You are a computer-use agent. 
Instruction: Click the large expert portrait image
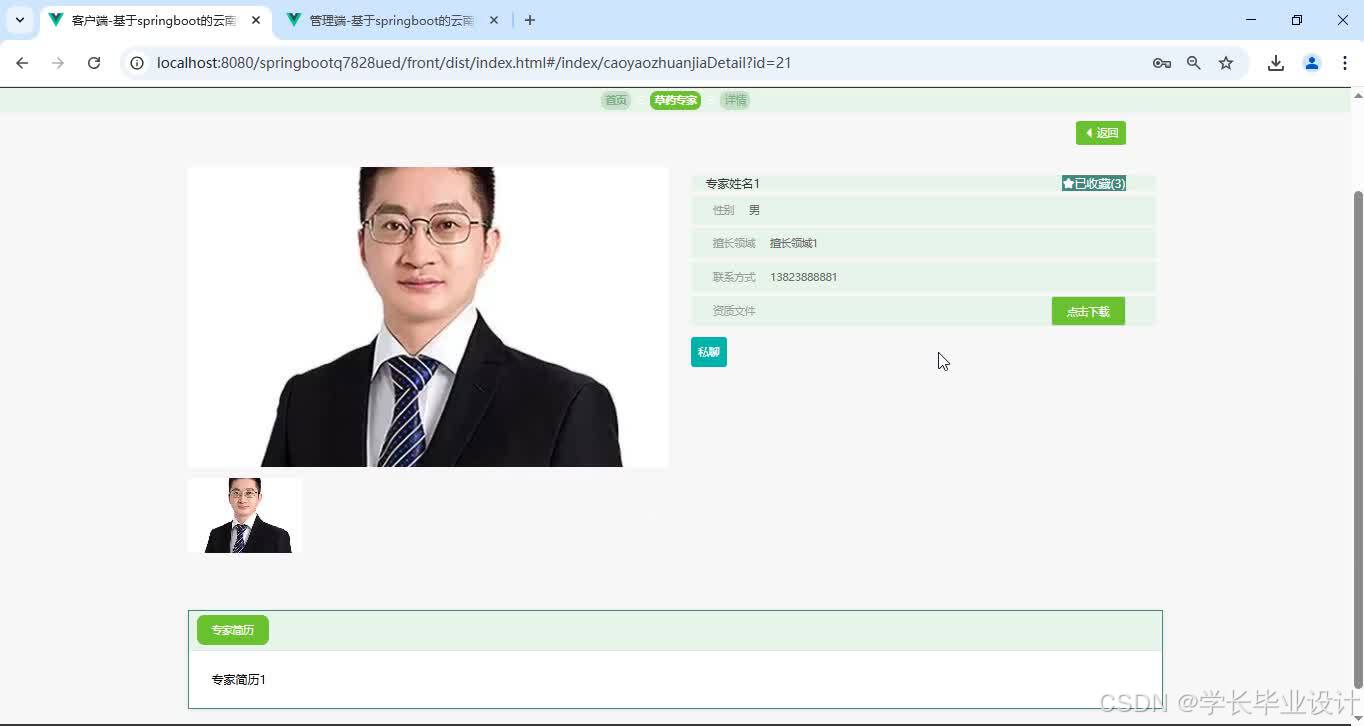[x=428, y=317]
